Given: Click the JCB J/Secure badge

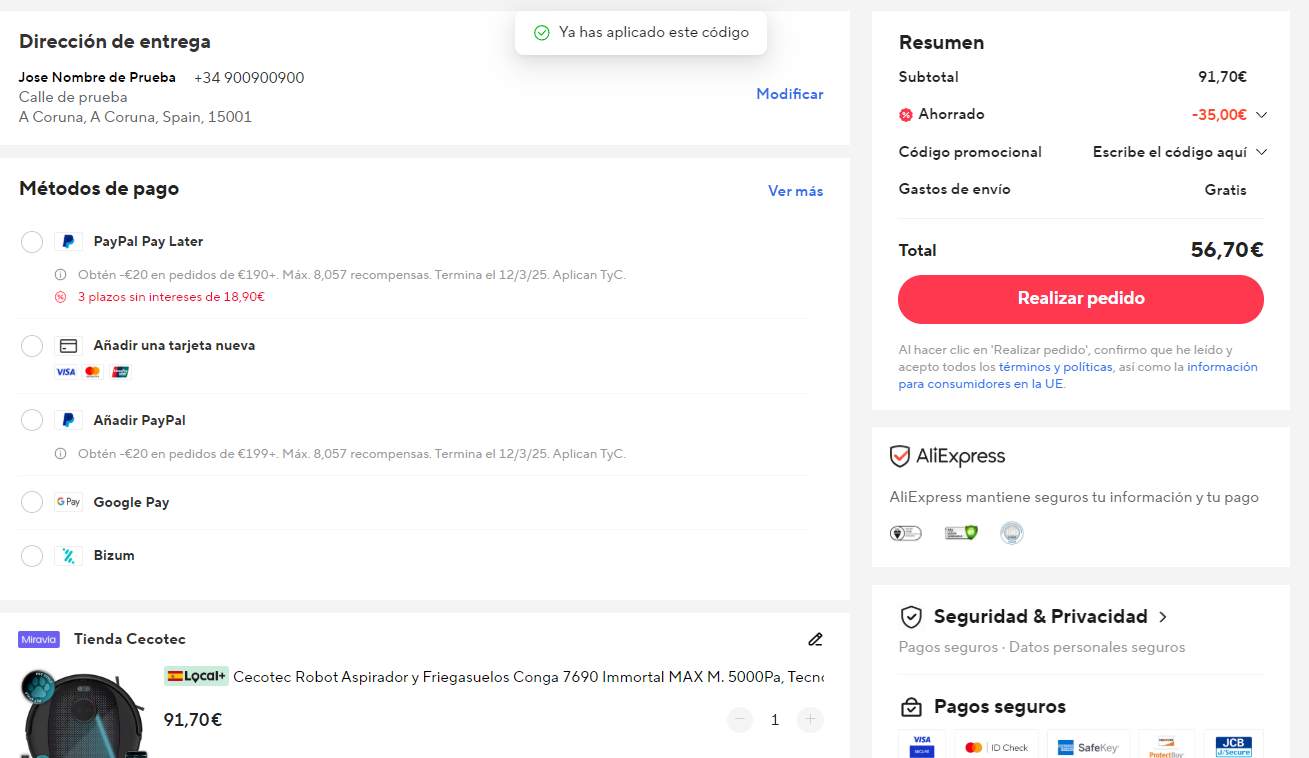Looking at the screenshot, I should coord(1233,746).
